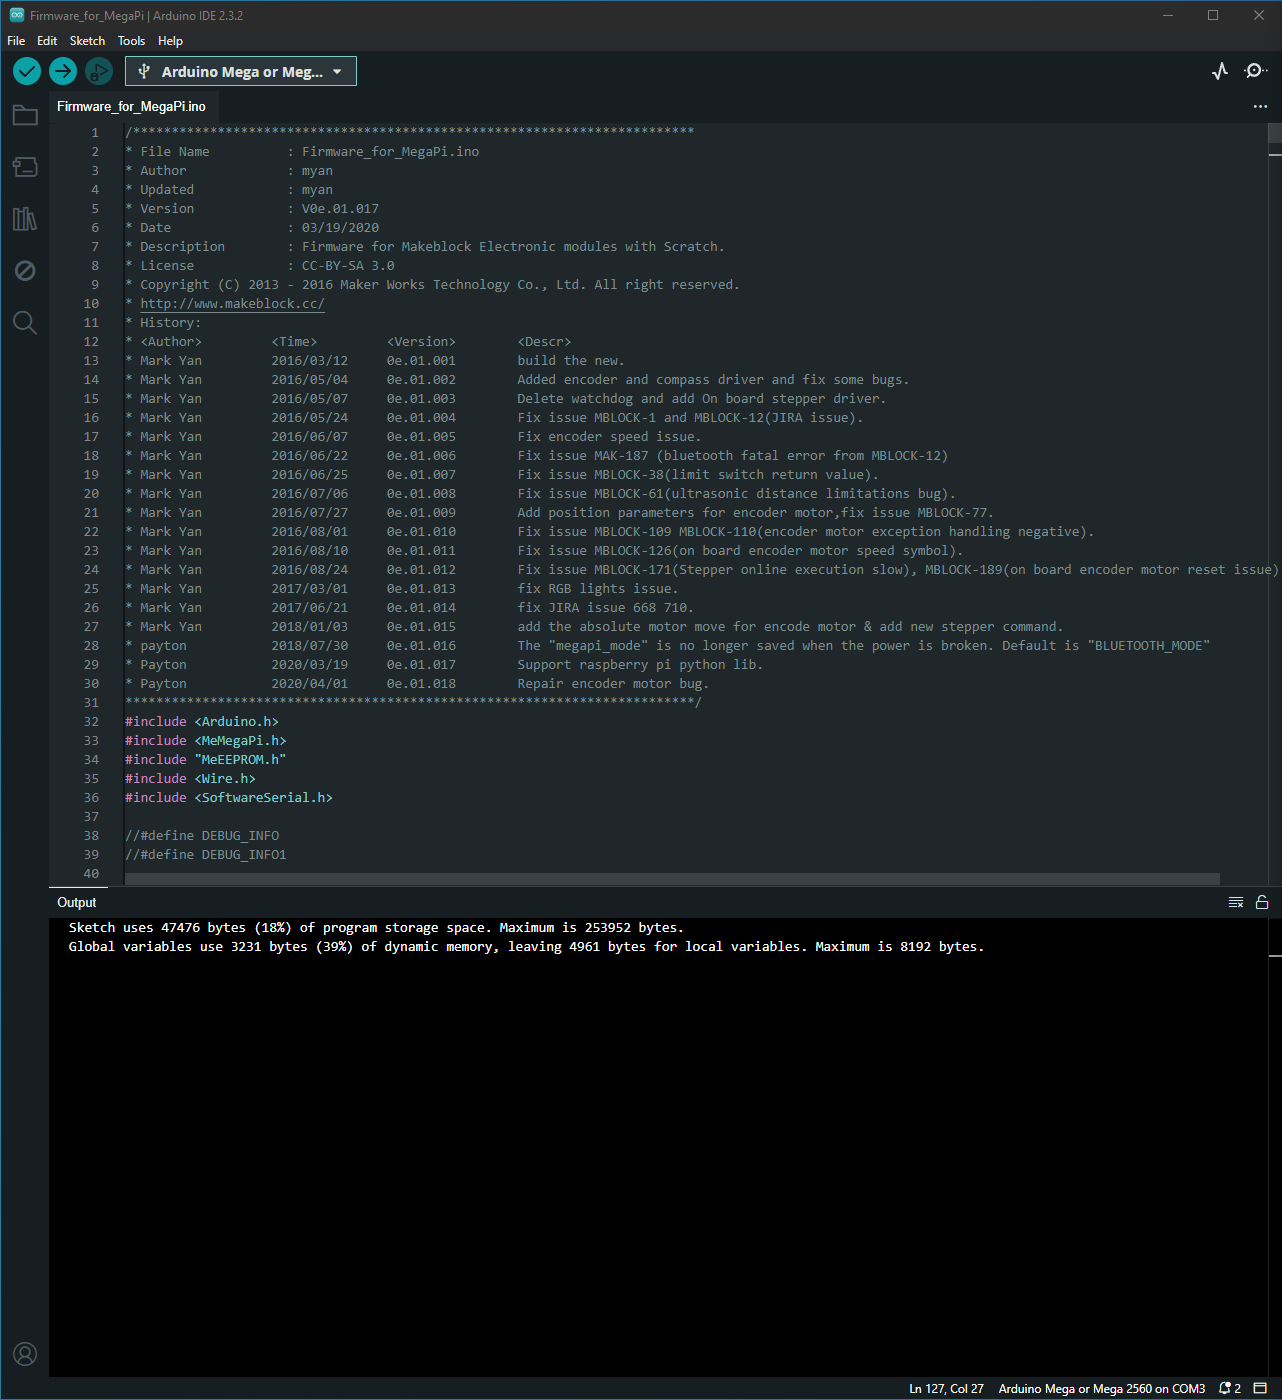Click "Fix encoder speed issue." comment

tap(609, 437)
